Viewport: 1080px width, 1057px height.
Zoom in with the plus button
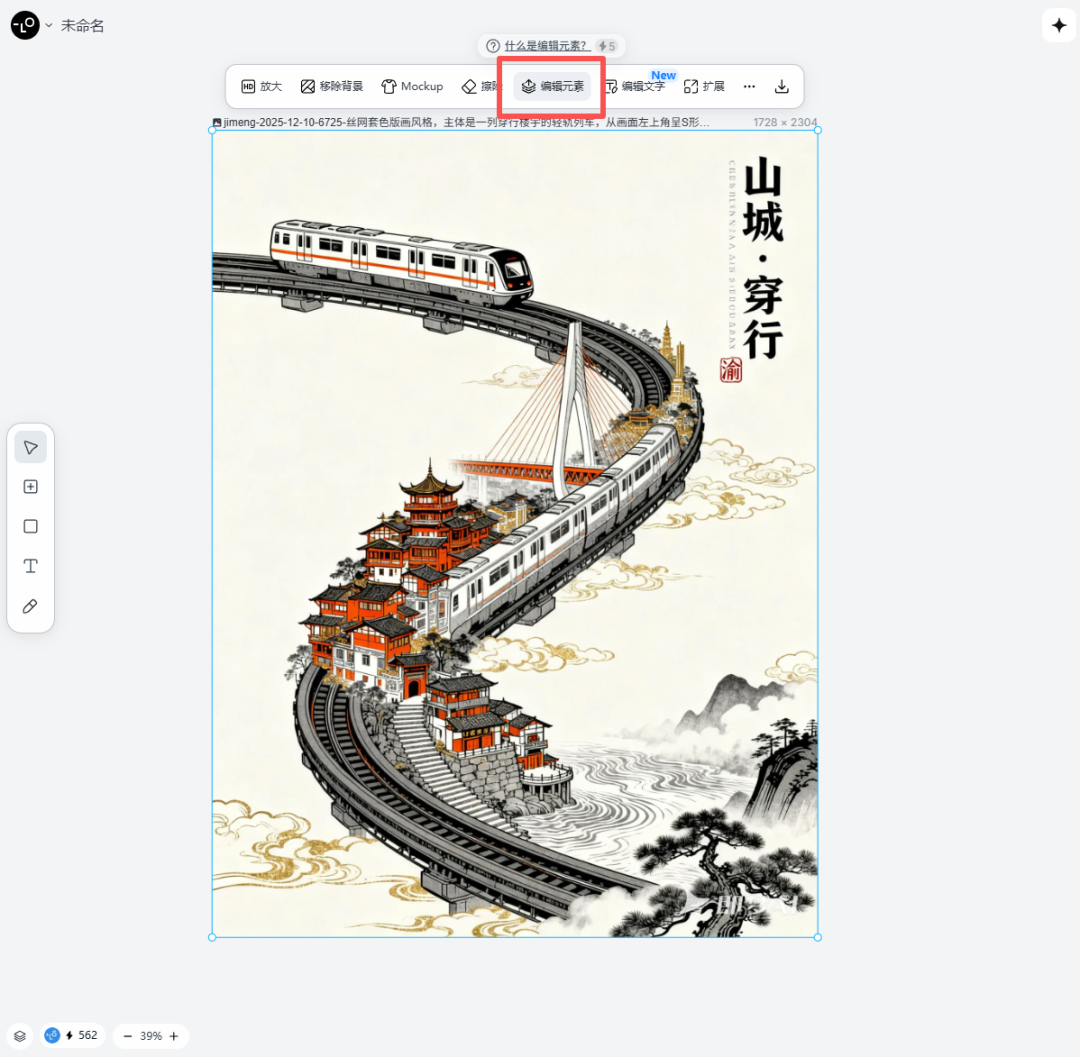[174, 1036]
